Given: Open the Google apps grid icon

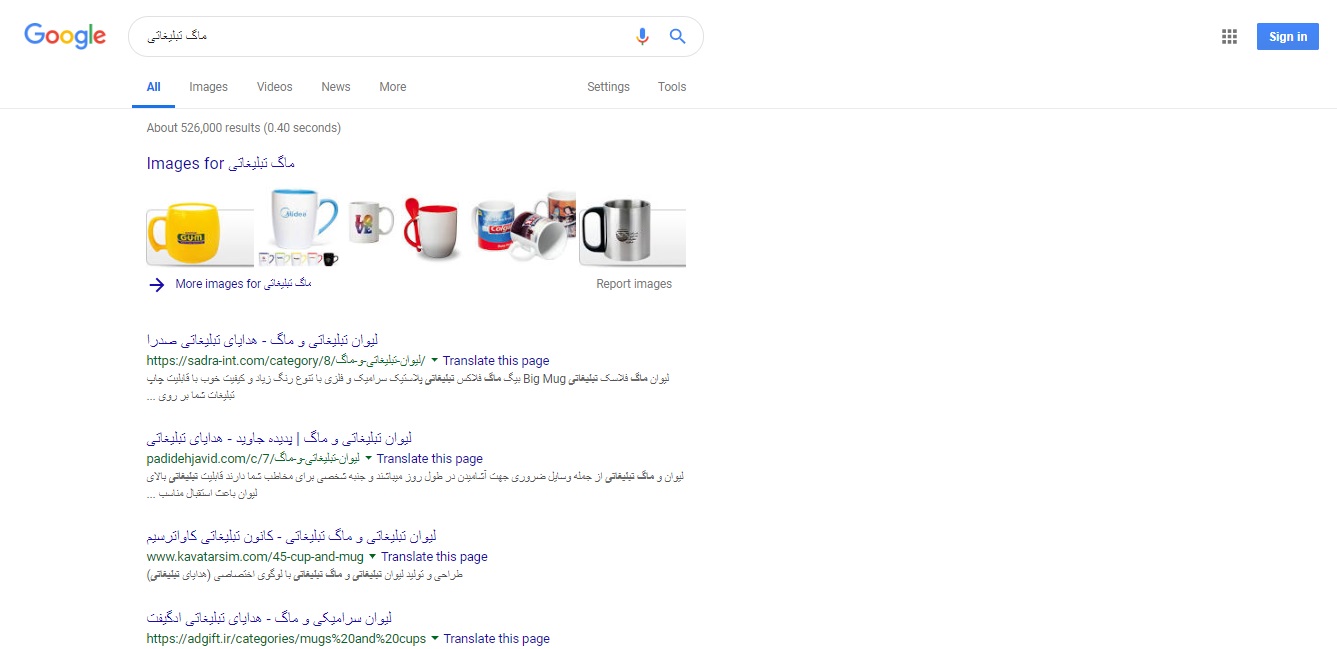Looking at the screenshot, I should tap(1229, 37).
